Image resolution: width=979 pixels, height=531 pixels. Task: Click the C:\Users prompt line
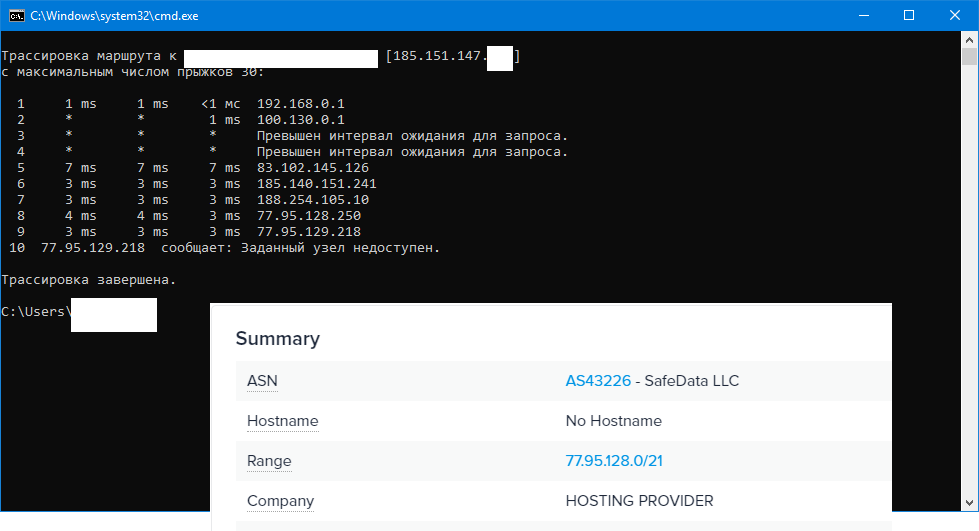click(x=35, y=312)
